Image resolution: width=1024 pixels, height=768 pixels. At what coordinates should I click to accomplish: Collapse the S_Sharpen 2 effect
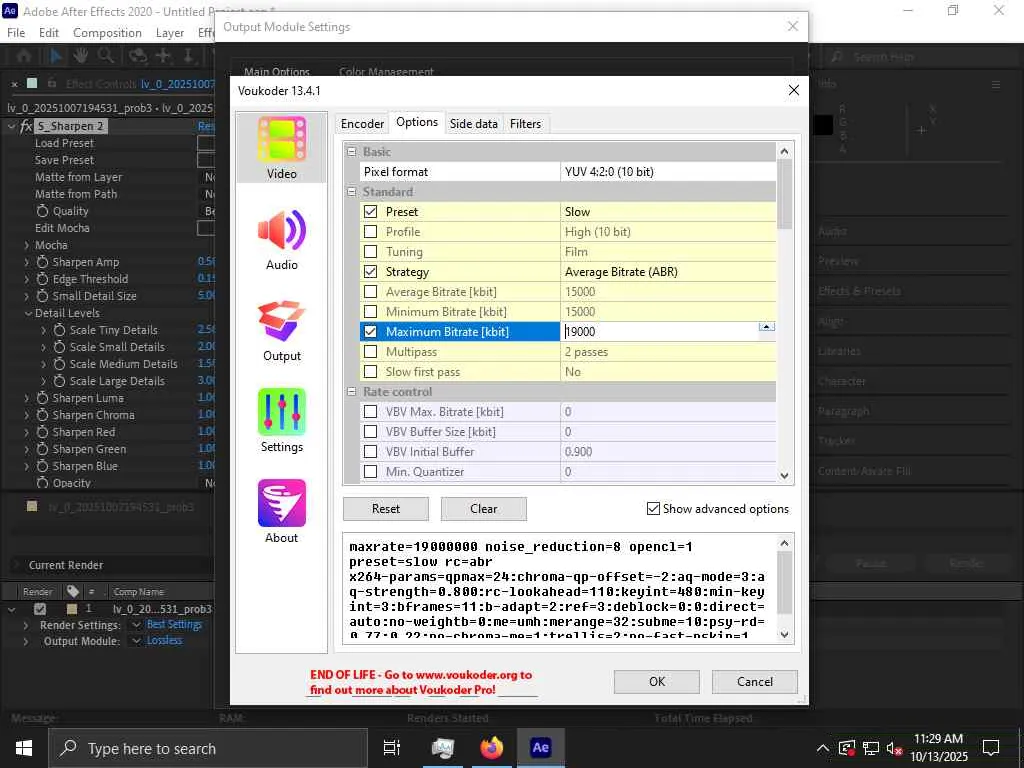point(11,127)
